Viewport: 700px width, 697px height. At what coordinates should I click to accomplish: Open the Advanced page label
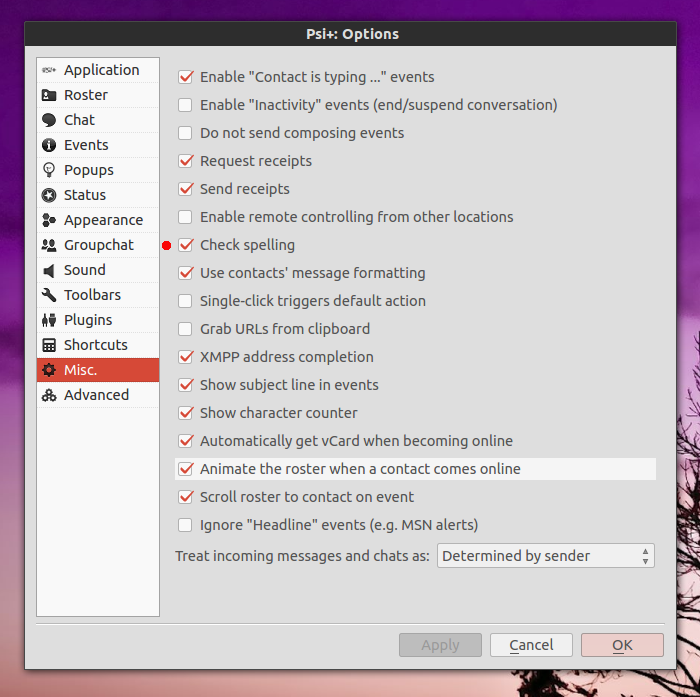pyautogui.click(x=96, y=395)
